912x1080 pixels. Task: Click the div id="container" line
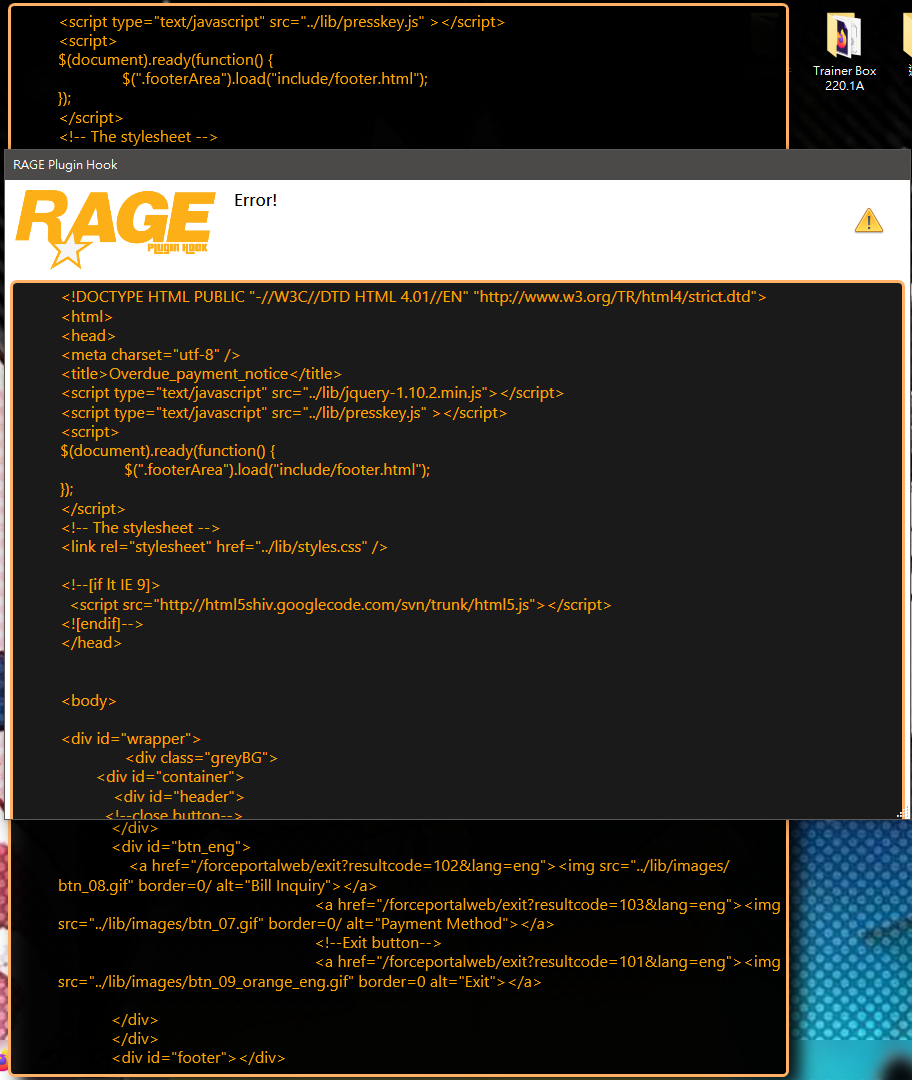coord(170,777)
